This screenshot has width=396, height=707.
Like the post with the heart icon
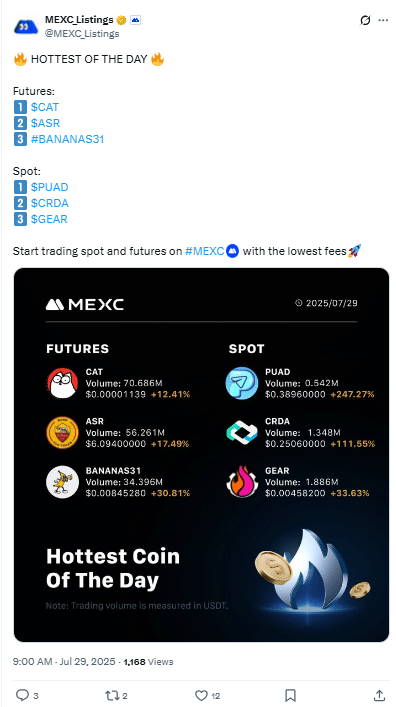click(201, 695)
